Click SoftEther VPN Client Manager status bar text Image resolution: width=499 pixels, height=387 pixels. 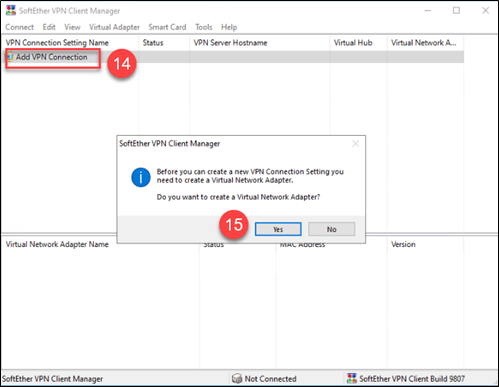point(52,379)
